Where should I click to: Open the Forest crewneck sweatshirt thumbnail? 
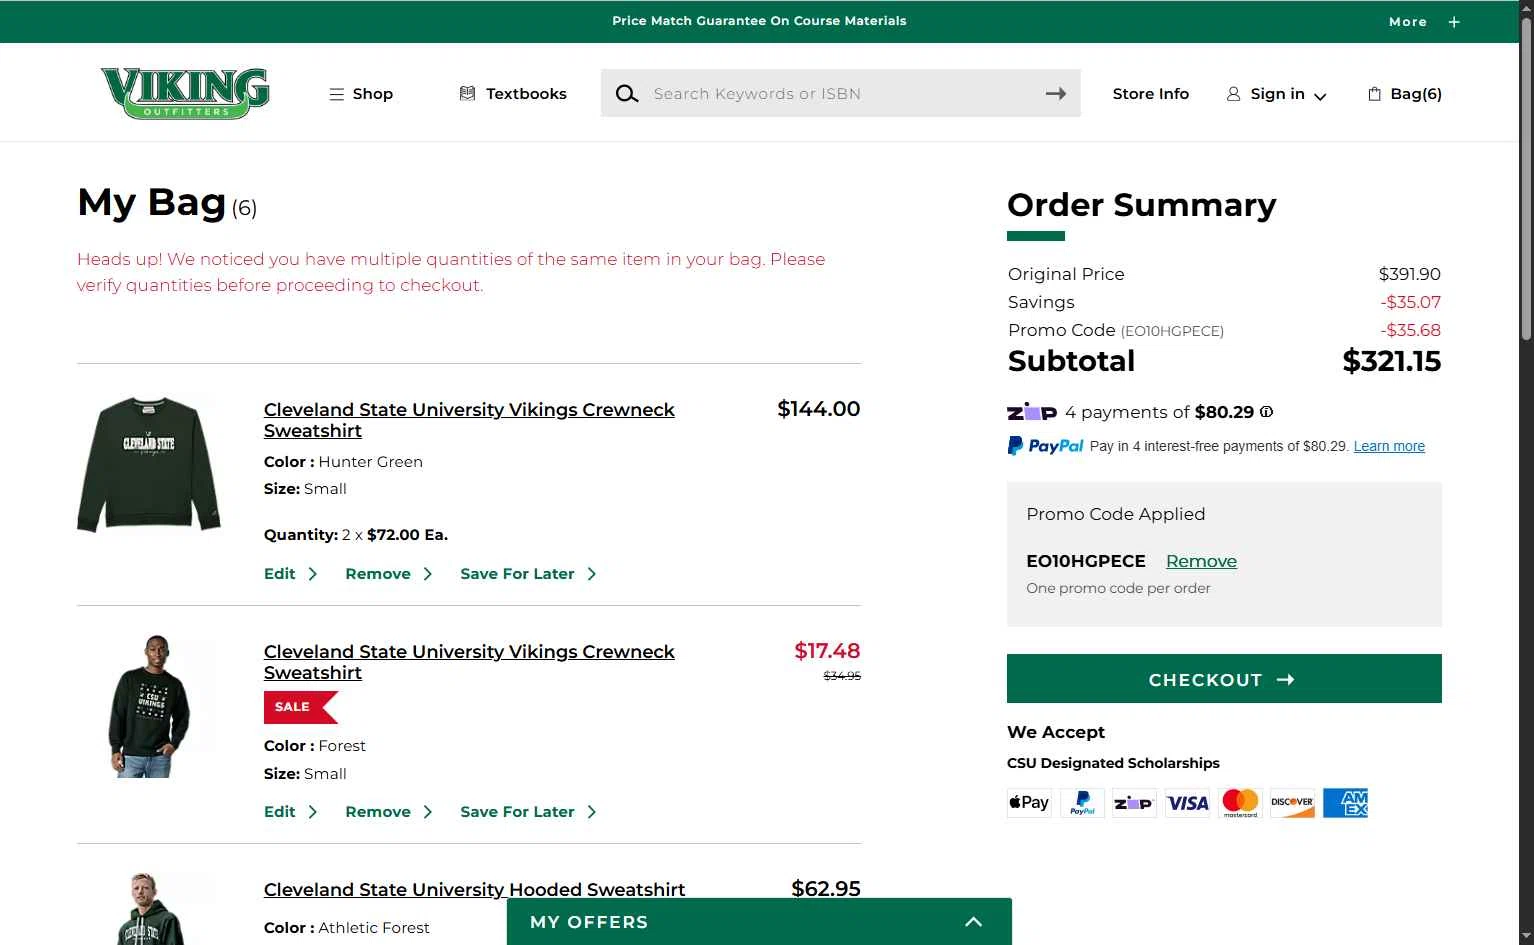click(149, 706)
